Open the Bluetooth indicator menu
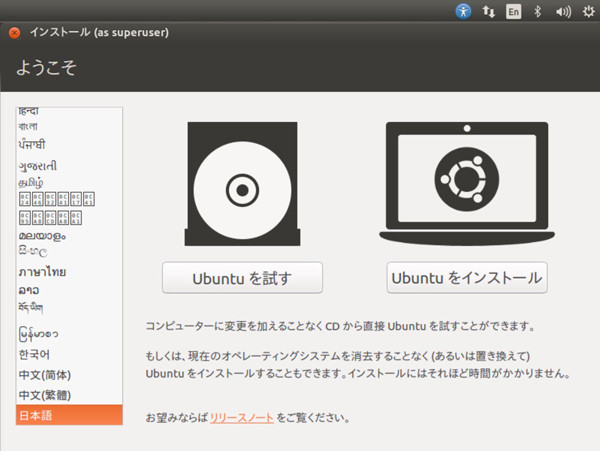Screen dimensions: 600x451 (538, 12)
